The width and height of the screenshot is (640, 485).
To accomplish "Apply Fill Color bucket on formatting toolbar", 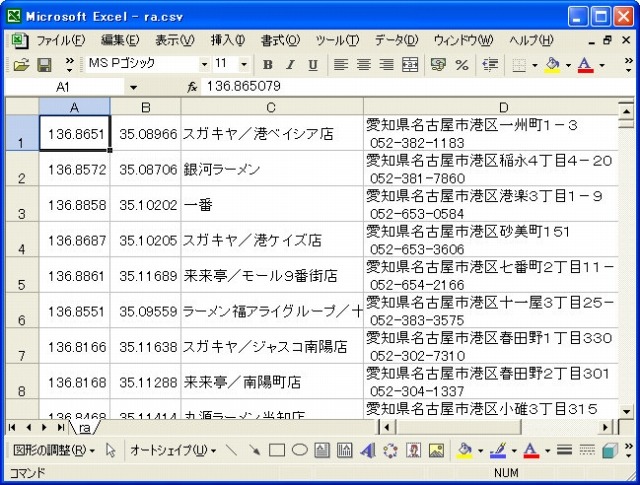I will [552, 65].
